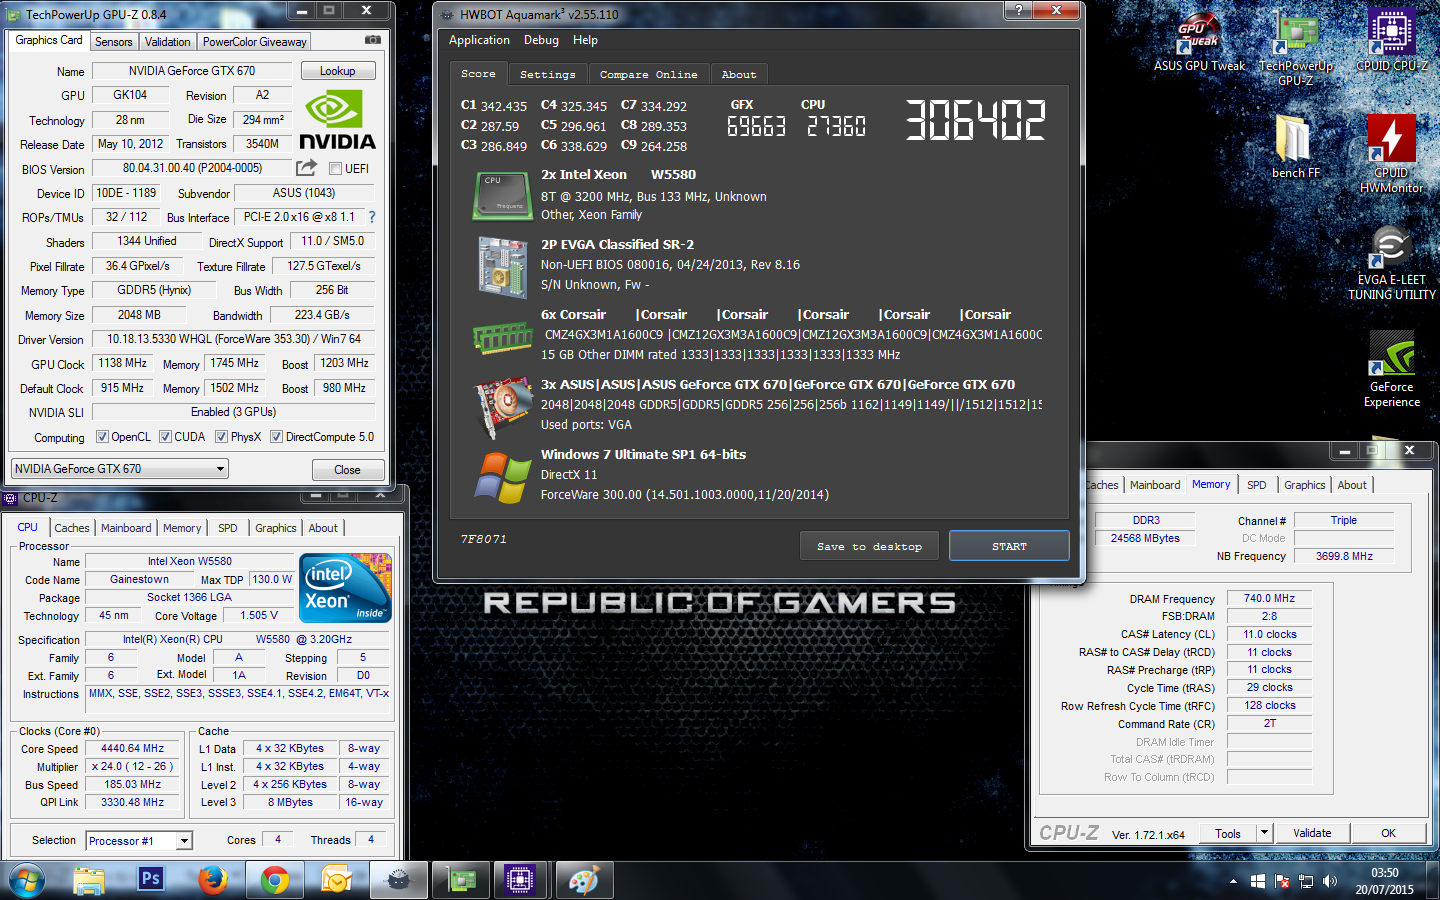Viewport: 1440px width, 900px height.
Task: Open SPD tab in right CPU-Z window
Action: (x=1256, y=485)
